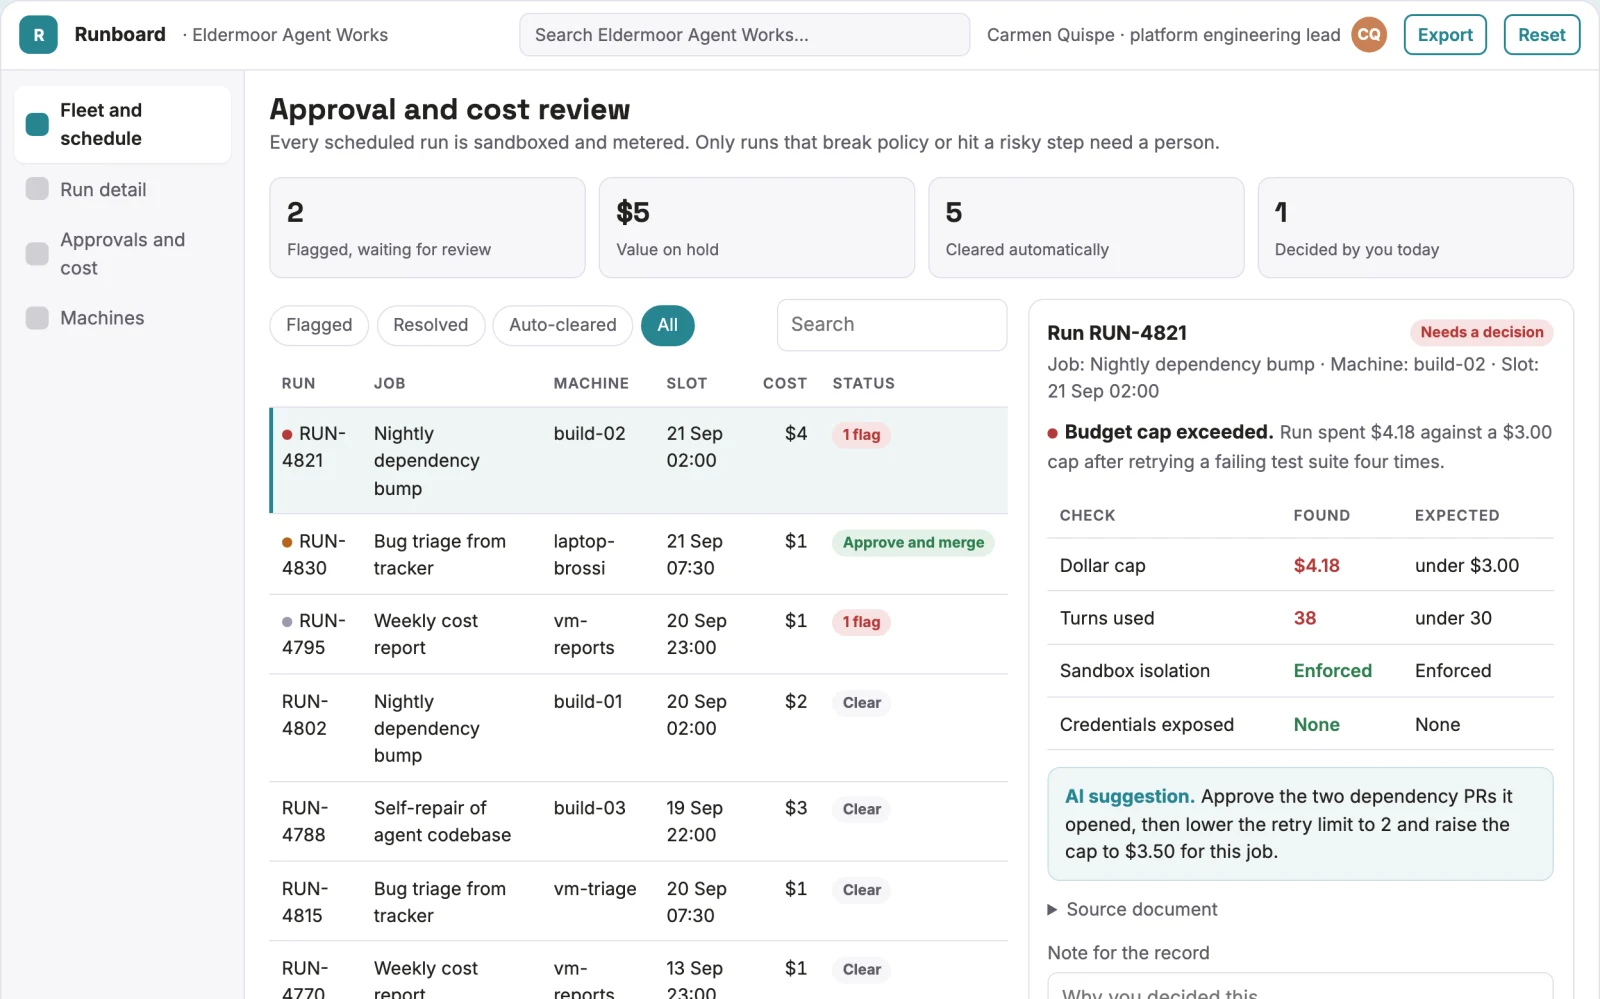The width and height of the screenshot is (1600, 999).
Task: Click the Dollar cap found value $4.18
Action: (x=1316, y=566)
